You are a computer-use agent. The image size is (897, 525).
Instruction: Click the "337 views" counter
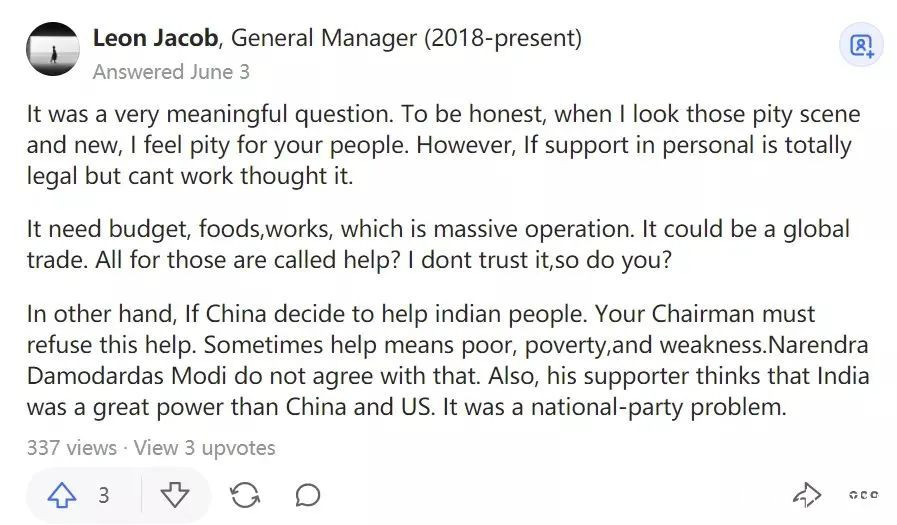click(72, 447)
